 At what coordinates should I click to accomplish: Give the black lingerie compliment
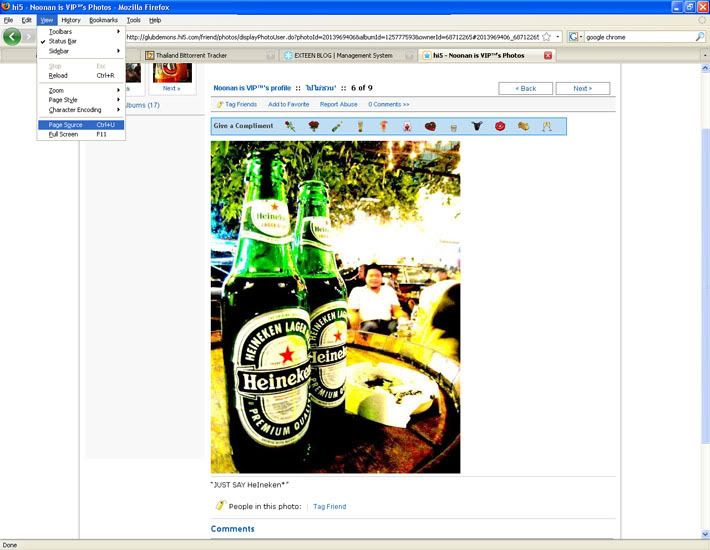click(477, 126)
